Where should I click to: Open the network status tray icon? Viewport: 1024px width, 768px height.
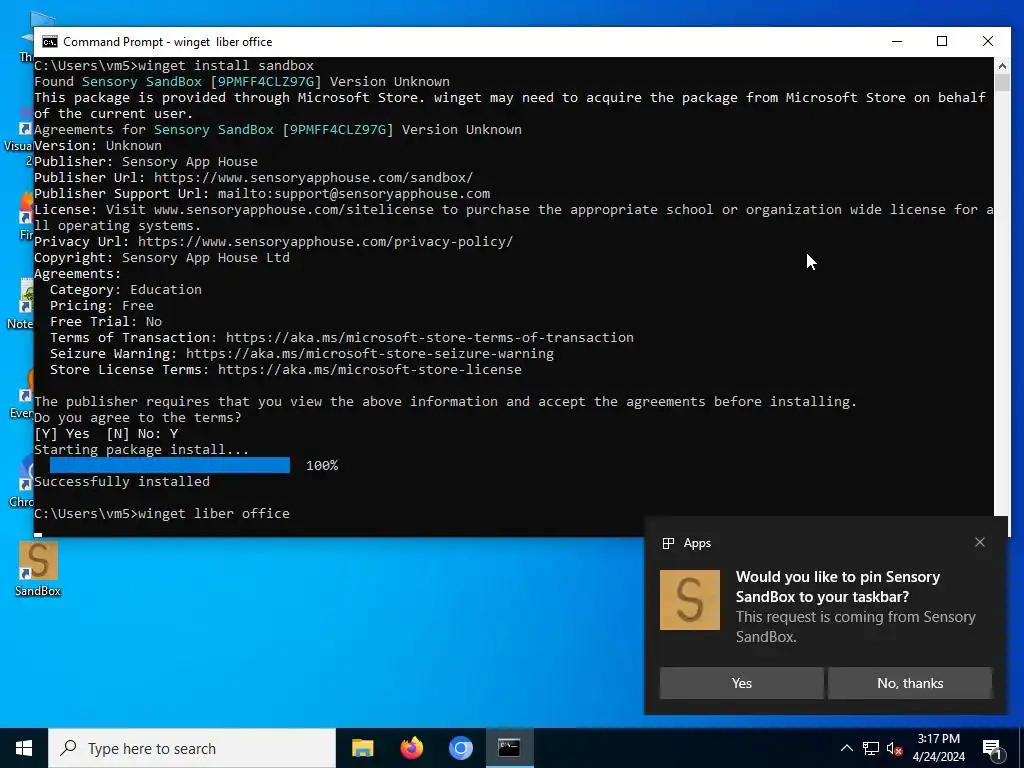(x=871, y=748)
